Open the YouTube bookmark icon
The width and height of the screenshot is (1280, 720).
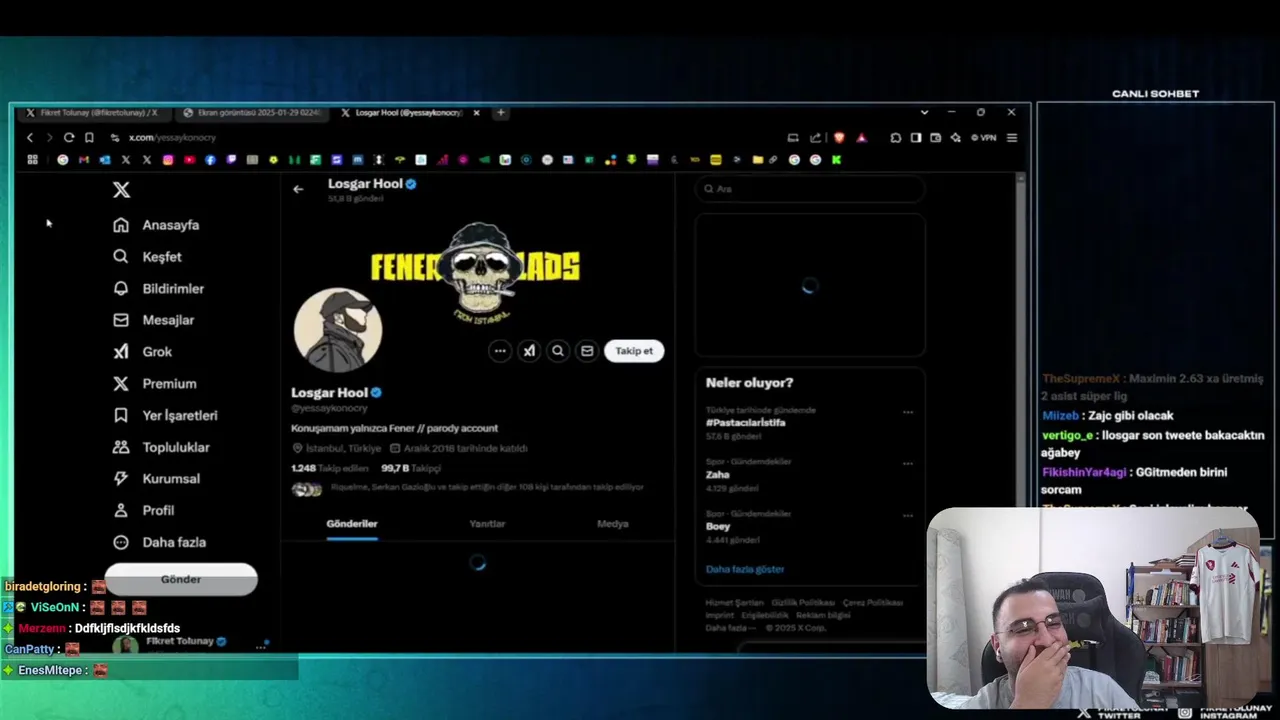[189, 160]
